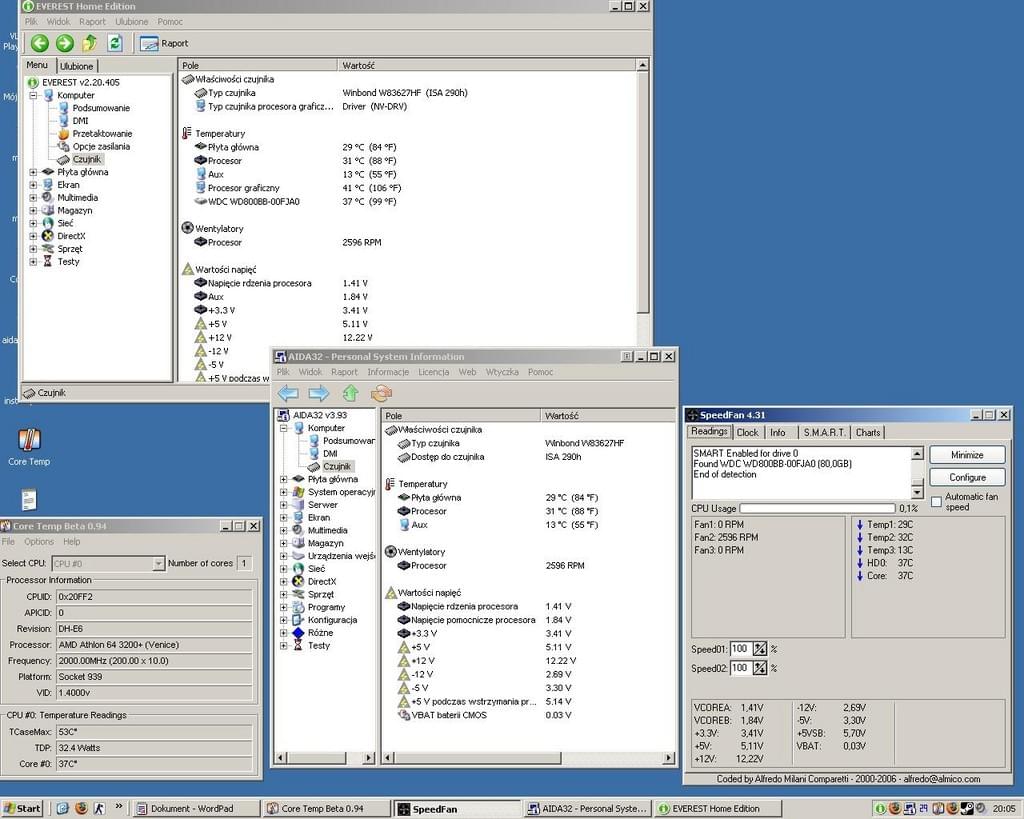
Task: Click the scroll down arrow in SpeedFan log box
Action: [x=917, y=492]
